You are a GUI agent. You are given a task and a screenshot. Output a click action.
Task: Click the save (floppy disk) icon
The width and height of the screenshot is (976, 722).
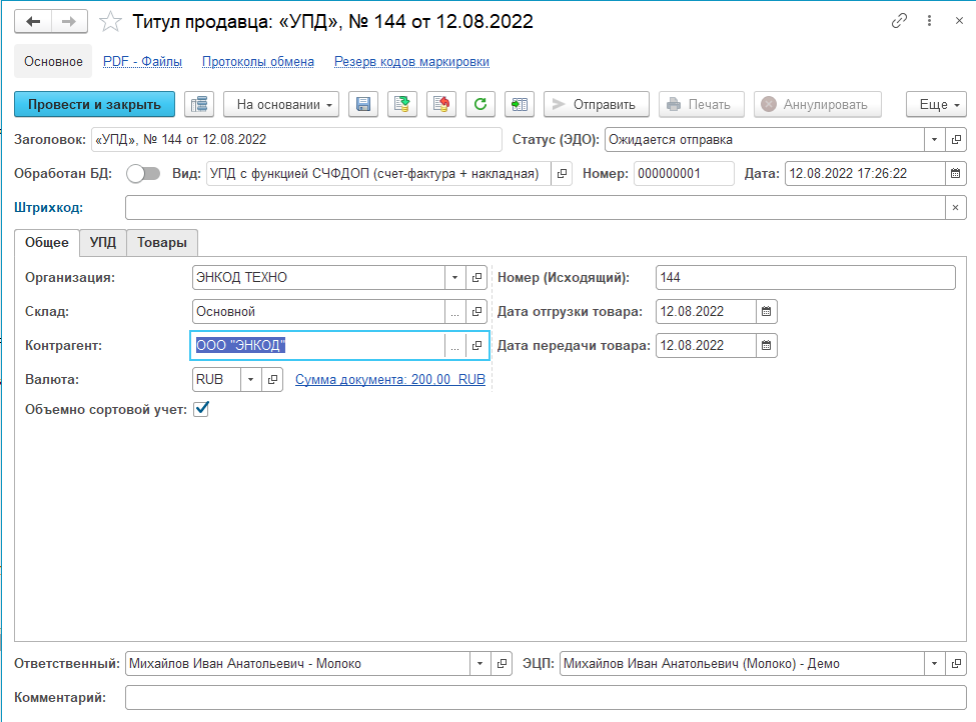coord(363,104)
